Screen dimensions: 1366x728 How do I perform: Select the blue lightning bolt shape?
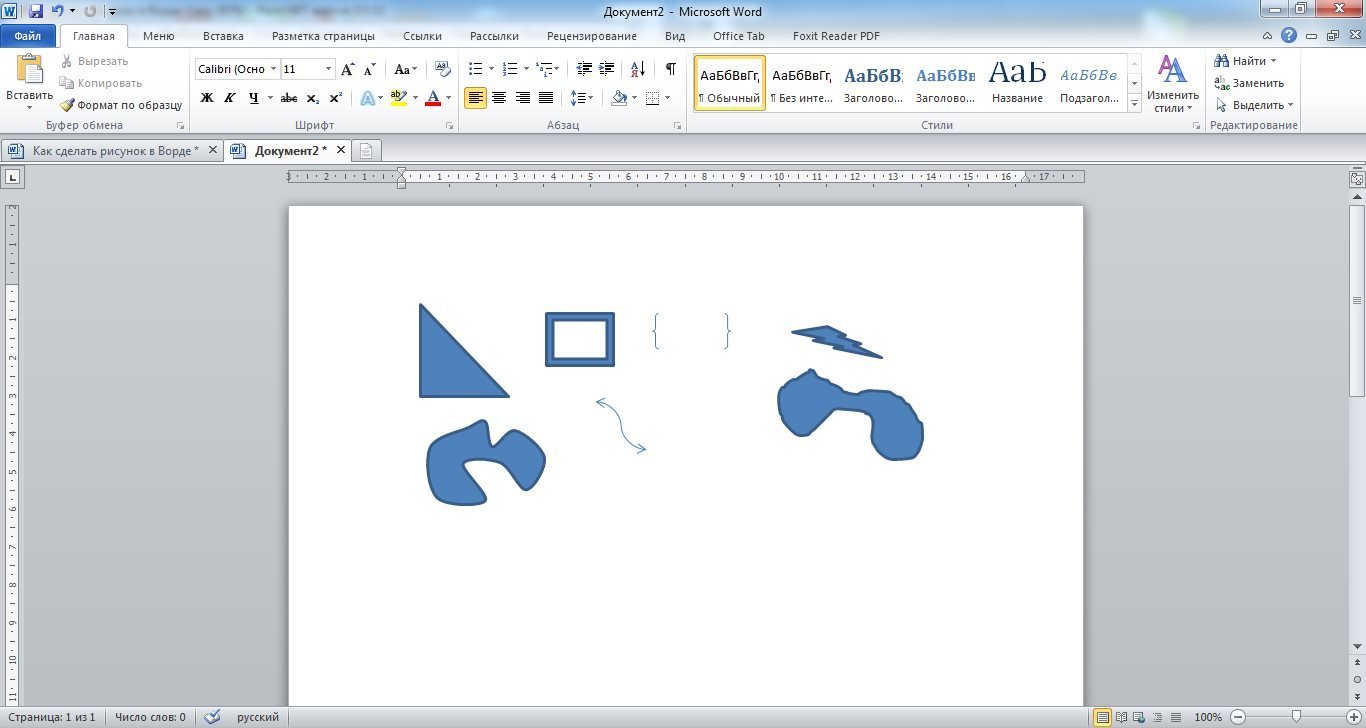click(x=836, y=341)
